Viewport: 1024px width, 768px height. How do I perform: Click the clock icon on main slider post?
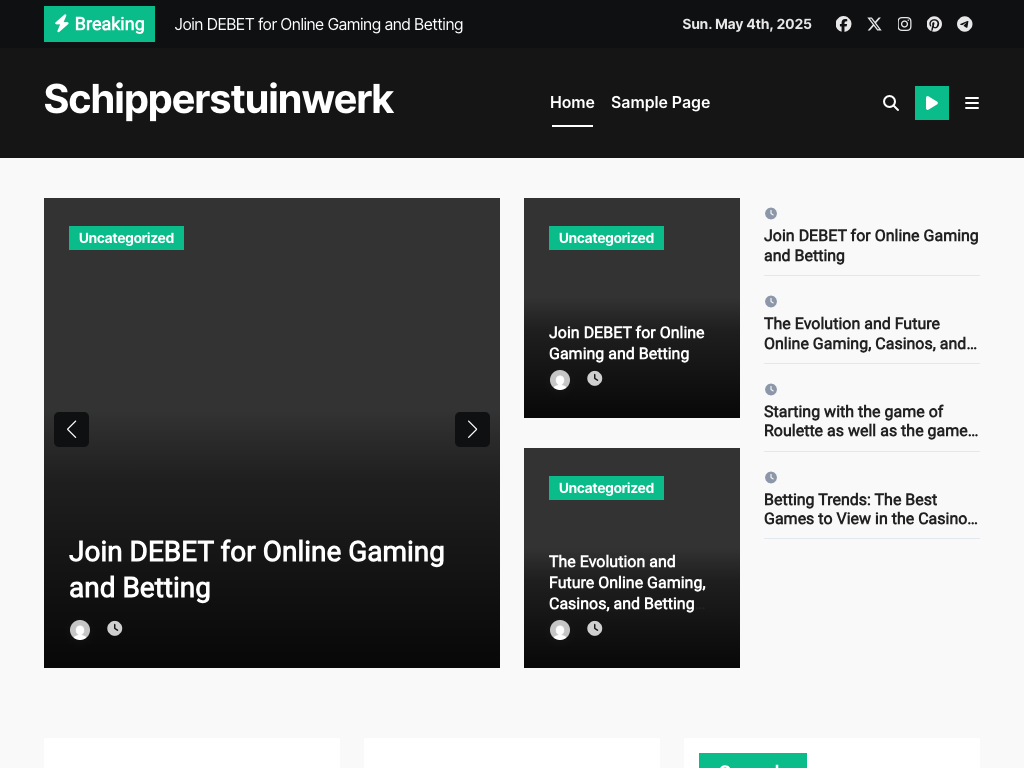click(115, 628)
